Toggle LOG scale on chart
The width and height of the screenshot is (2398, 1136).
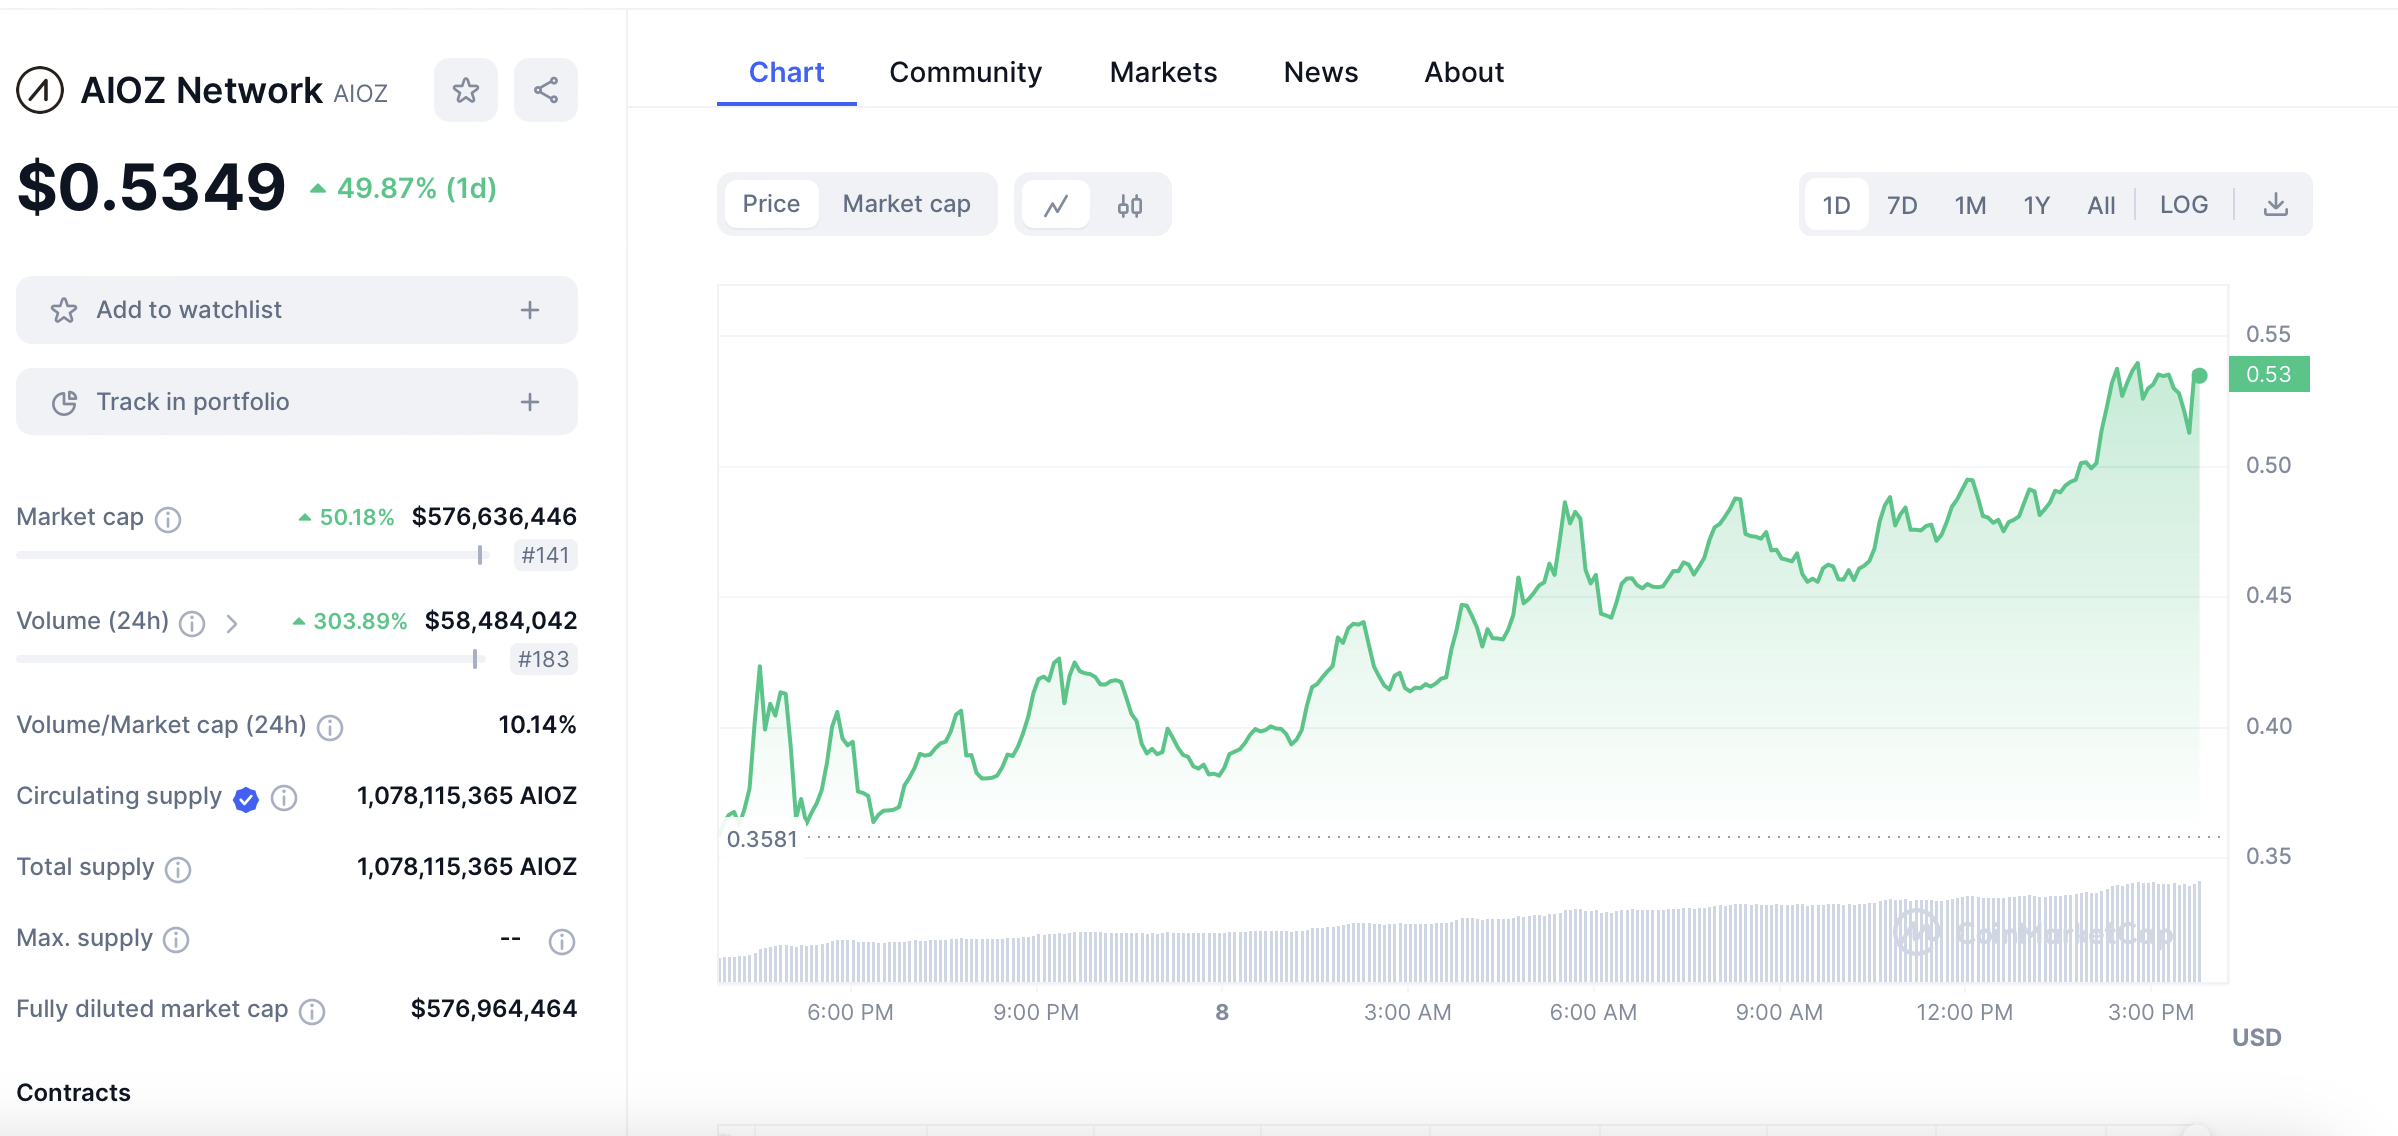coord(2183,205)
